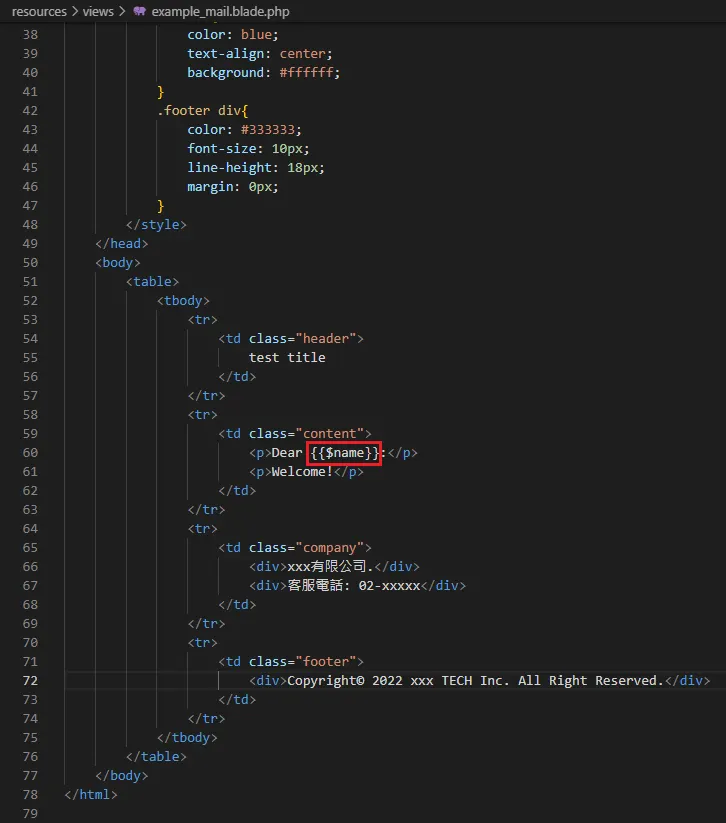Click the 'views' breadcrumb segment
Viewport: 726px width, 823px height.
98,12
